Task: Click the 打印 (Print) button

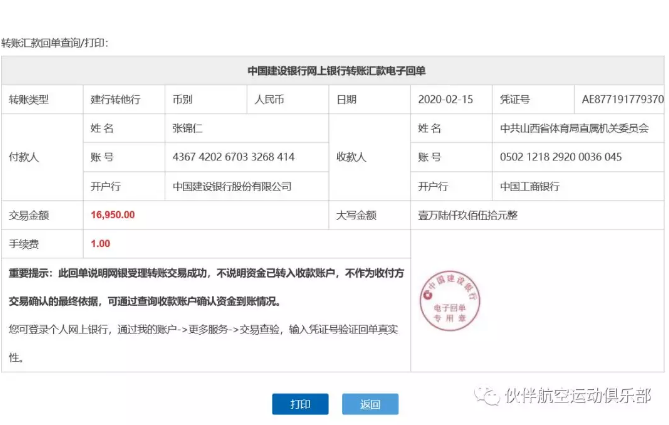Action: tap(300, 404)
